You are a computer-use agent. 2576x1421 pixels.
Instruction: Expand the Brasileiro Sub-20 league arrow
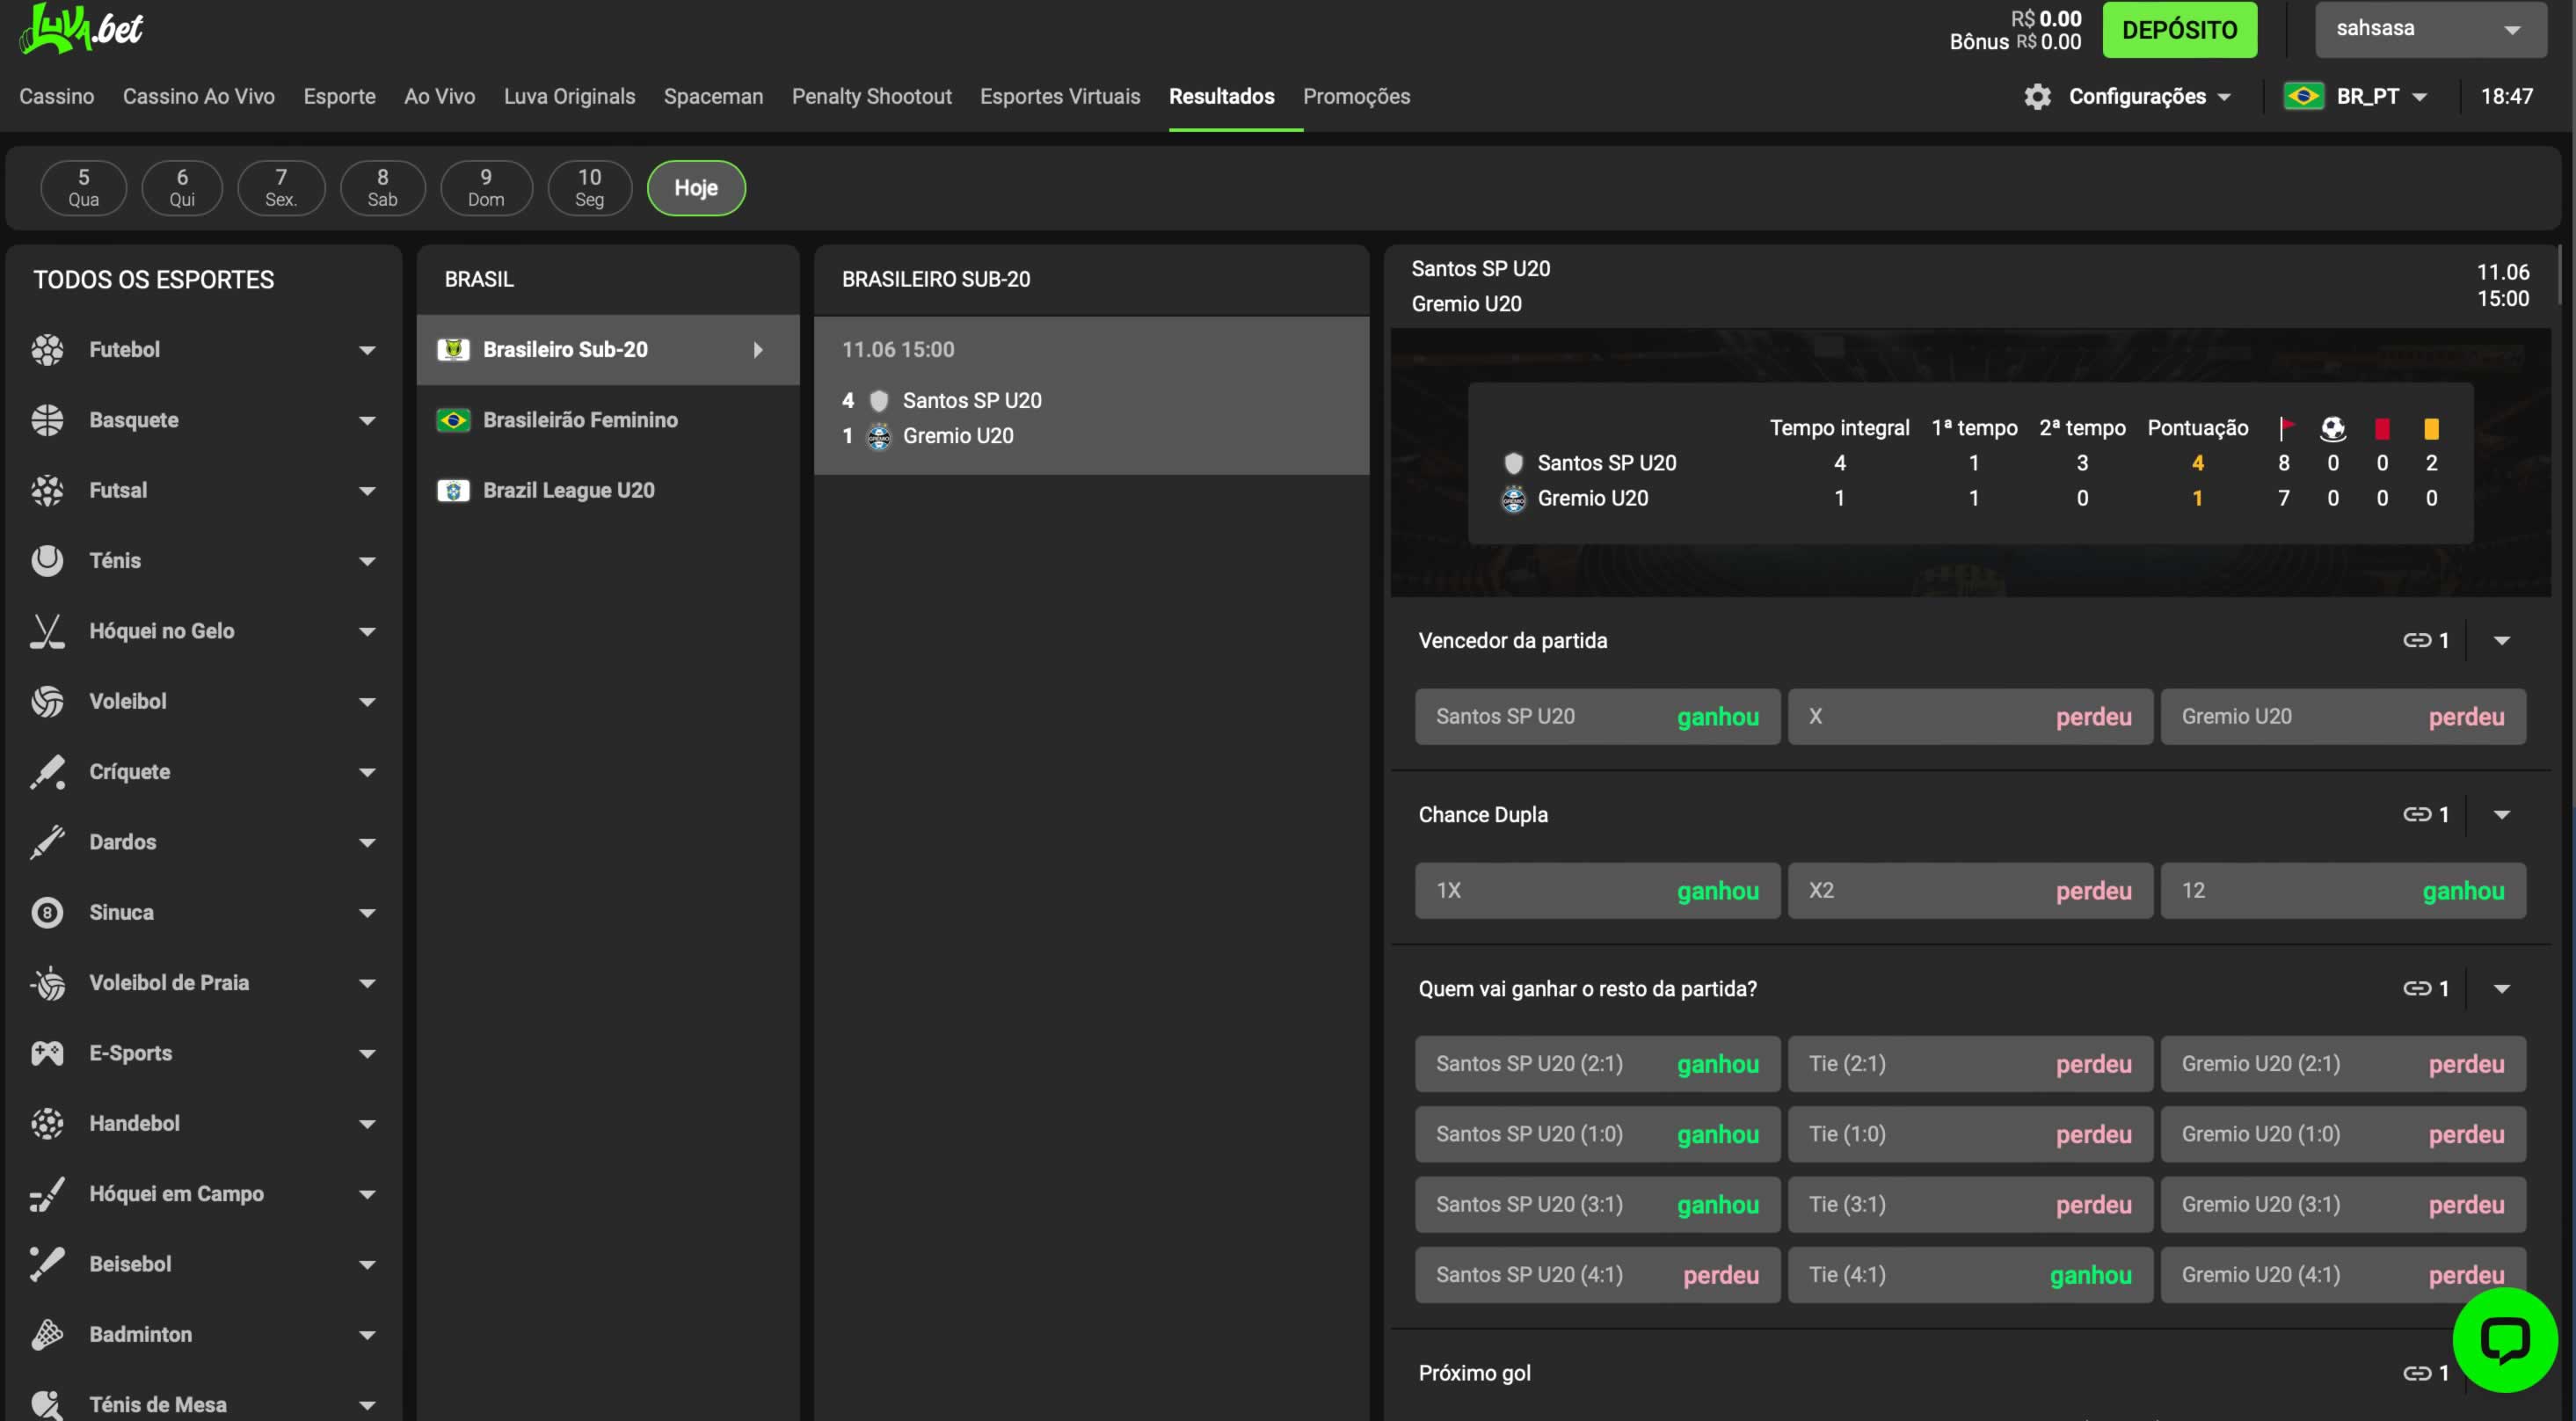pos(757,350)
